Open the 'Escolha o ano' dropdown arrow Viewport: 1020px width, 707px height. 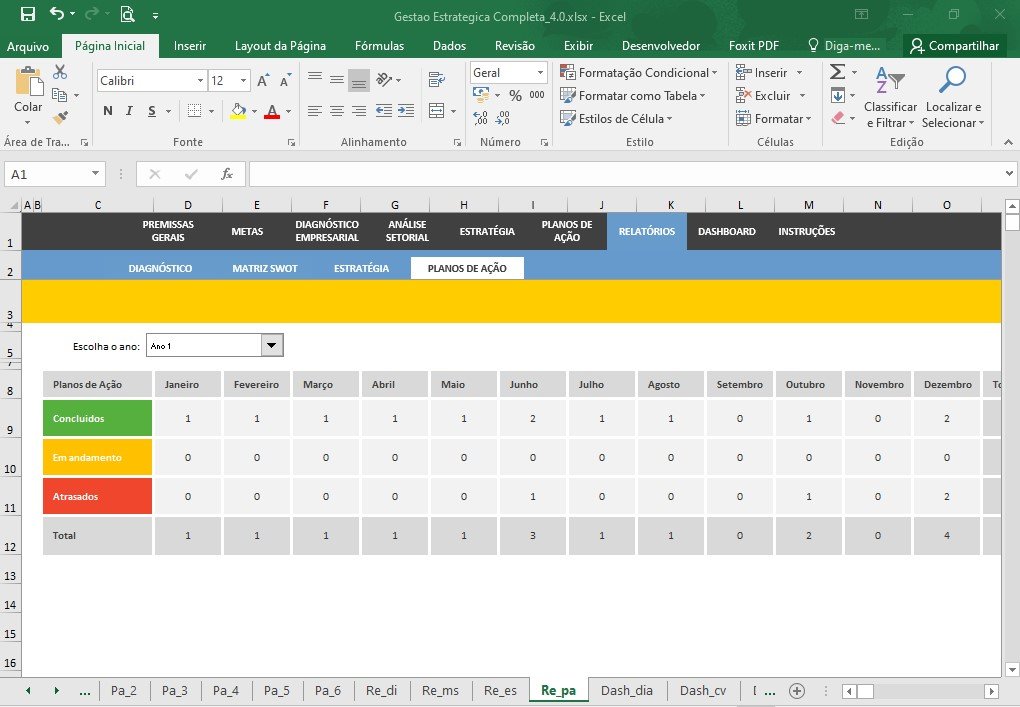point(272,345)
